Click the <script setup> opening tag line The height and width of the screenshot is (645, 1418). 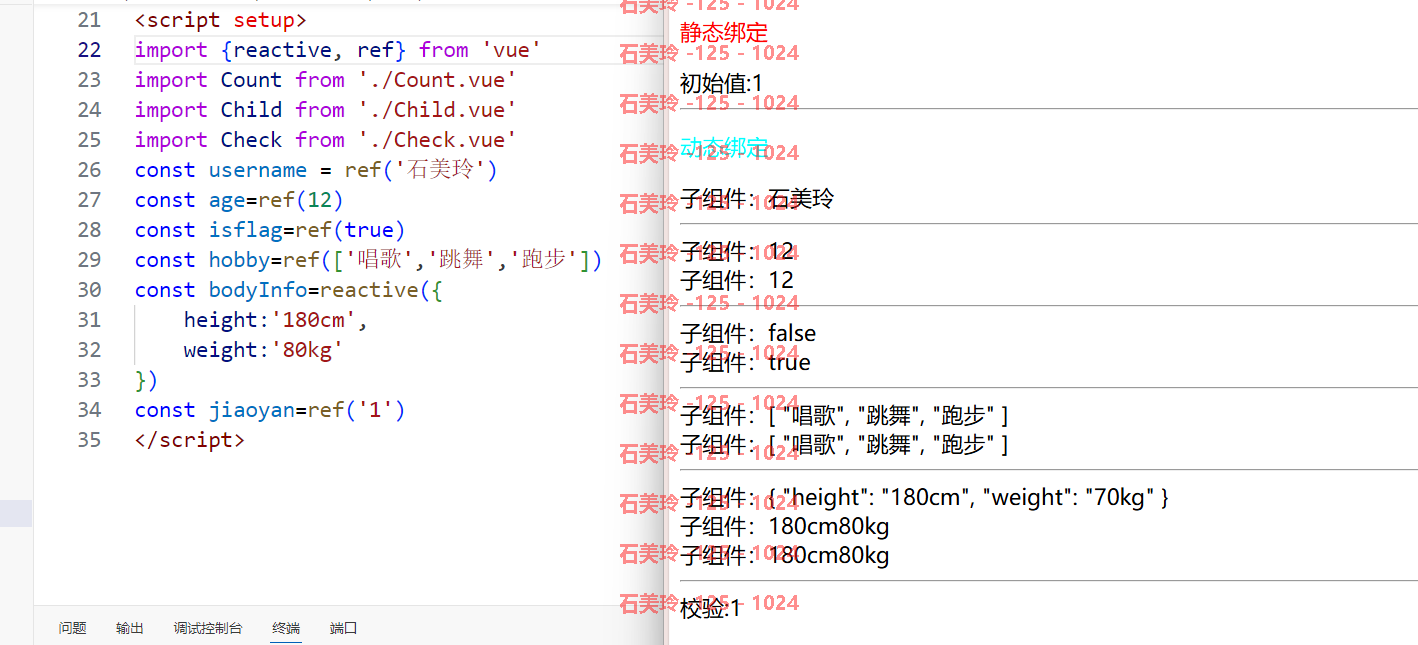coord(221,20)
